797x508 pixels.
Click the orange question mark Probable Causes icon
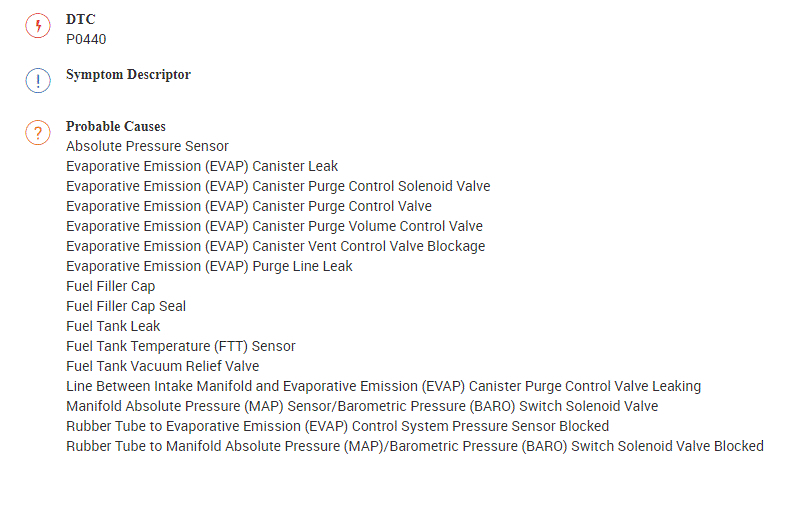37,133
